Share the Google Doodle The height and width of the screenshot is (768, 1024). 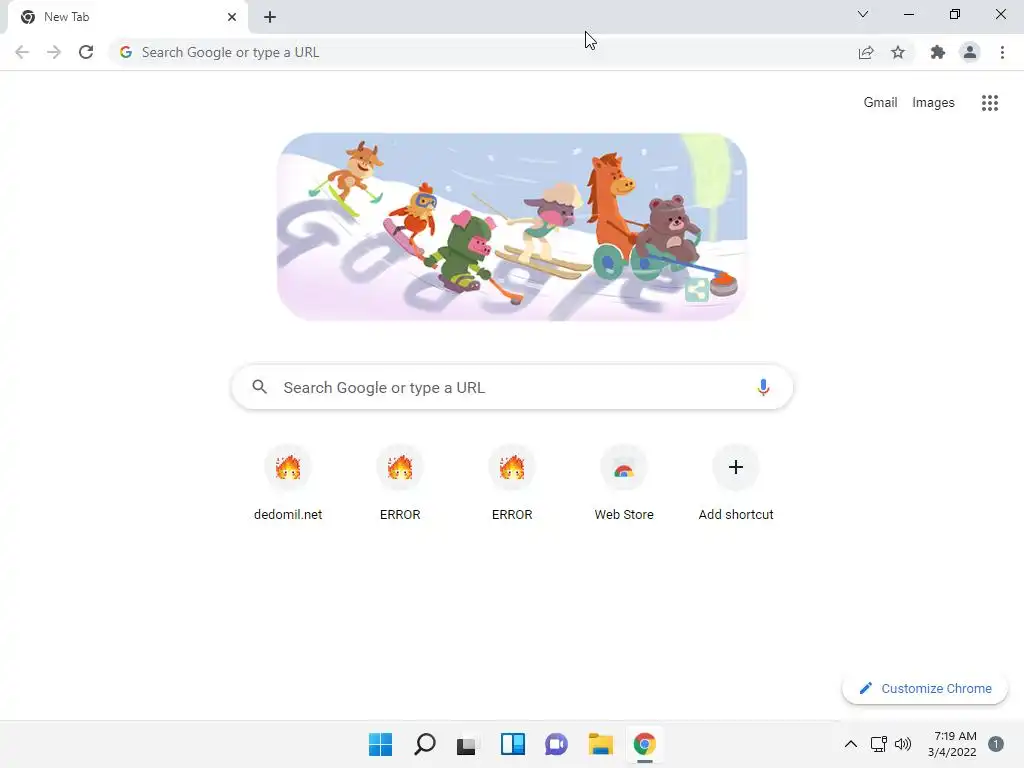click(x=697, y=290)
